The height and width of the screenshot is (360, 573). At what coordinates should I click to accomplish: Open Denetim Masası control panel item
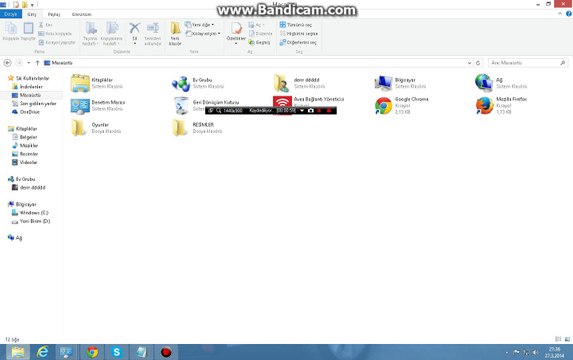coord(98,105)
